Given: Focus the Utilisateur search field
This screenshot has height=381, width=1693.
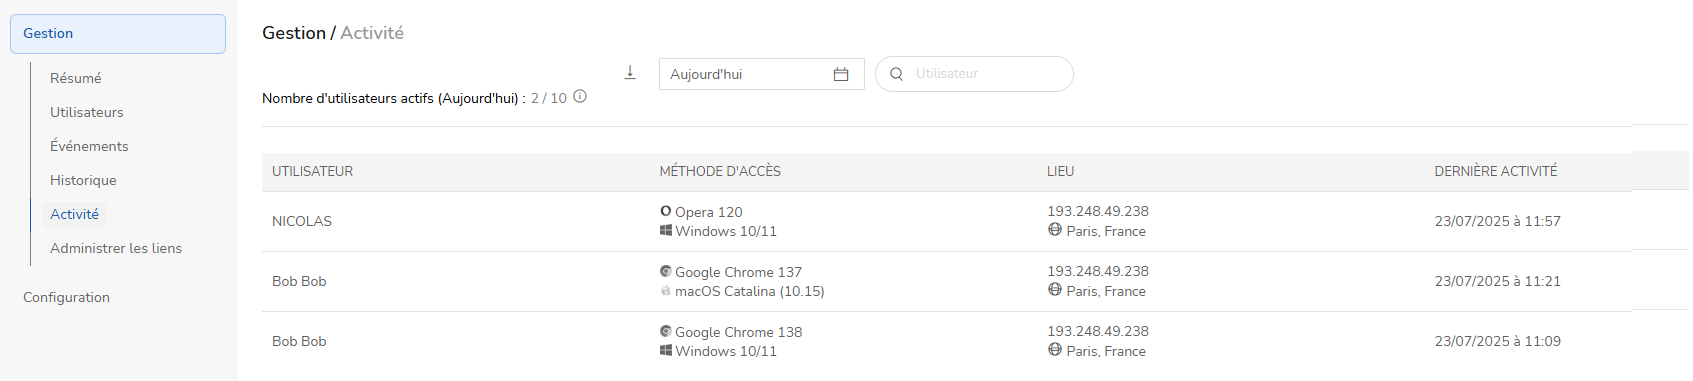Looking at the screenshot, I should click(974, 74).
